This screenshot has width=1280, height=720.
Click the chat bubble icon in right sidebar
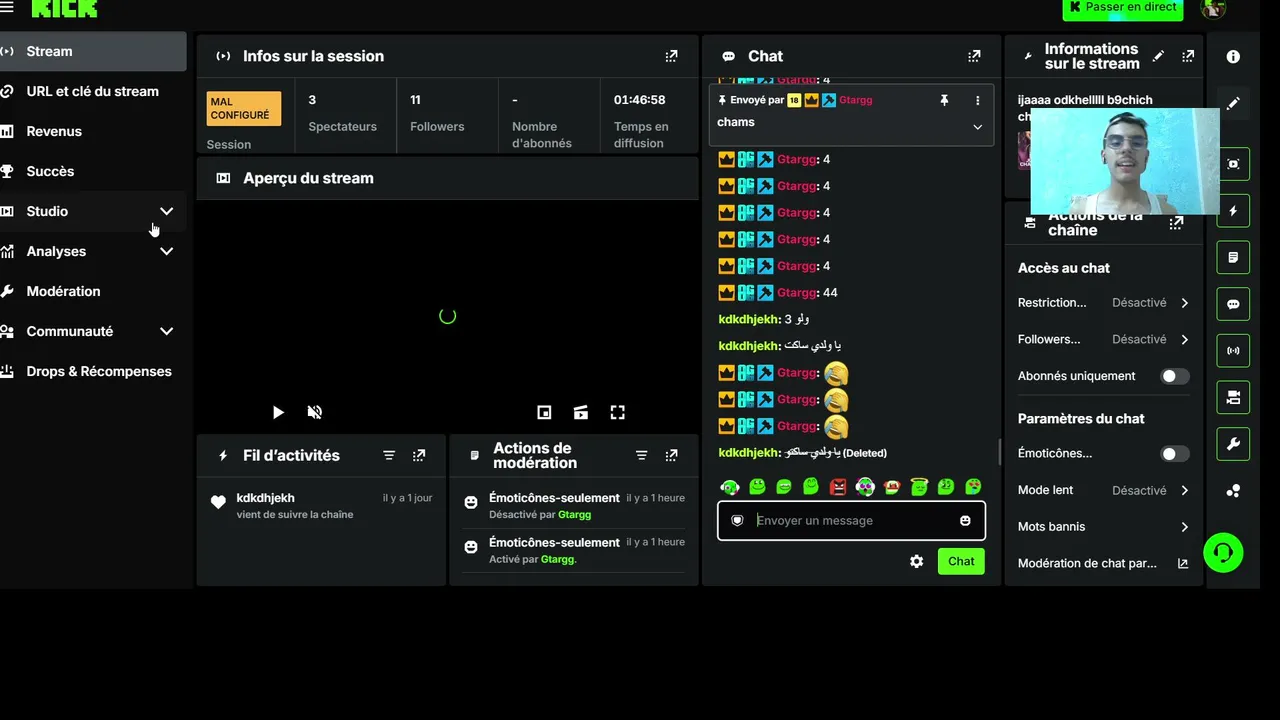tap(1233, 304)
